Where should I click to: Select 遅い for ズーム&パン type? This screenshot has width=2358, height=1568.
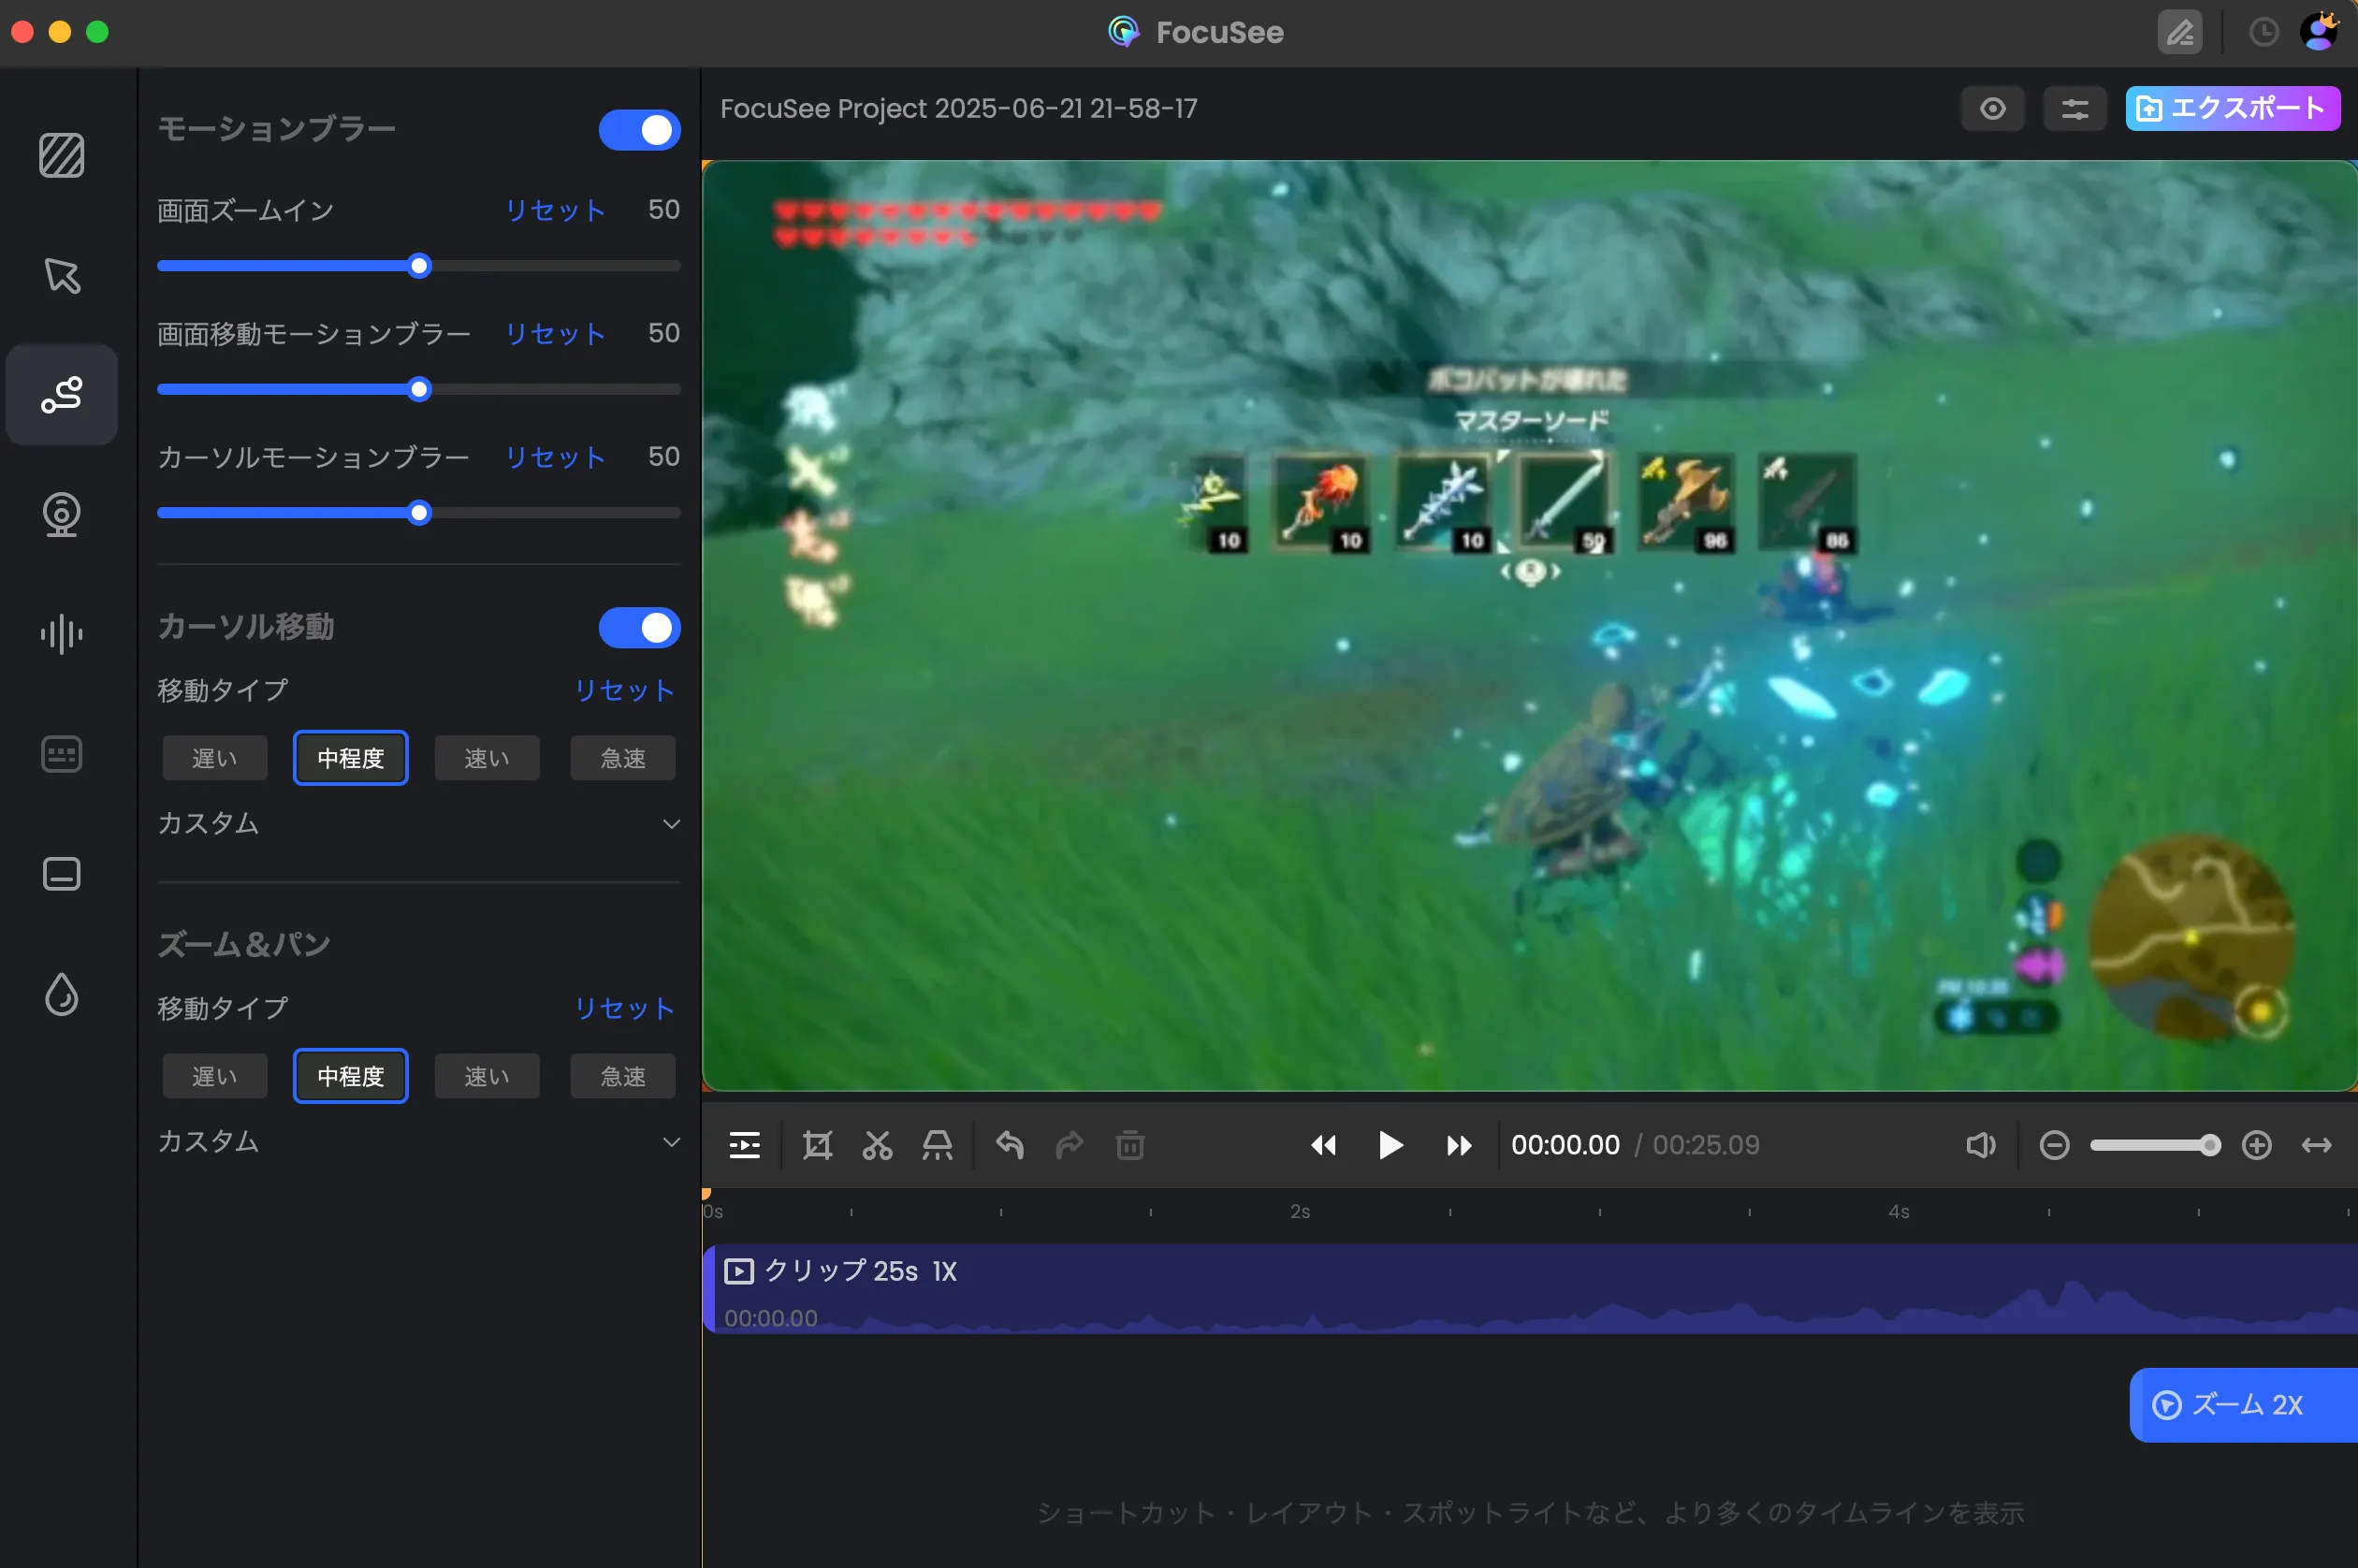[x=215, y=1076]
